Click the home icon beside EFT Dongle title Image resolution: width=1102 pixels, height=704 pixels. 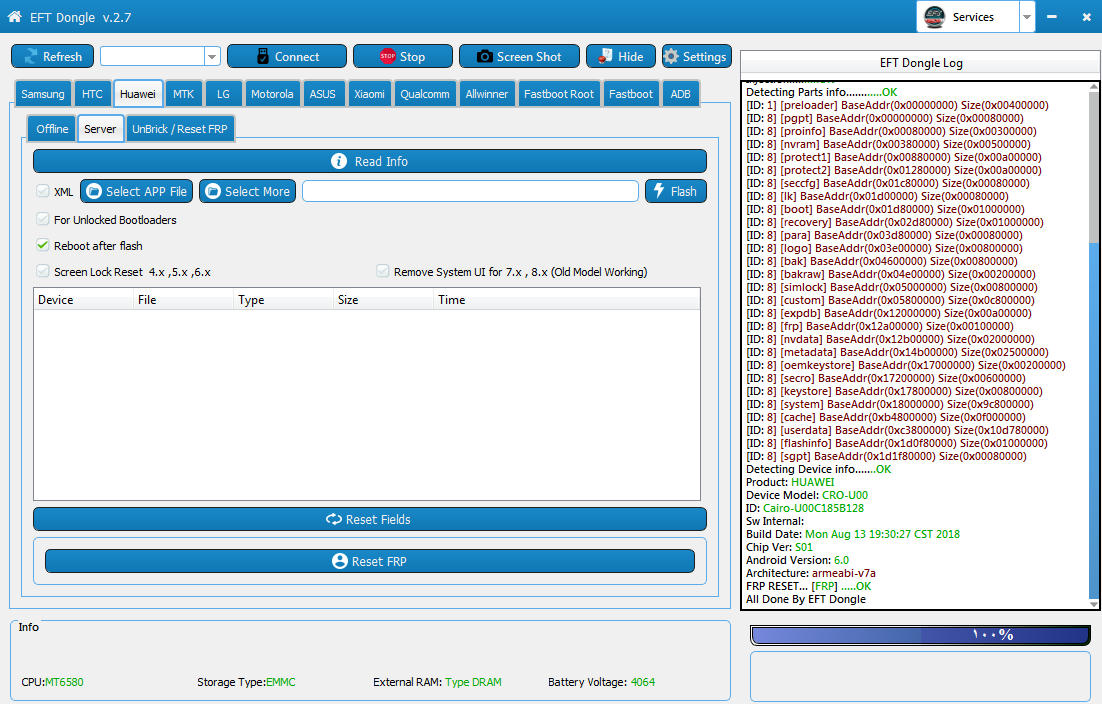tap(14, 16)
